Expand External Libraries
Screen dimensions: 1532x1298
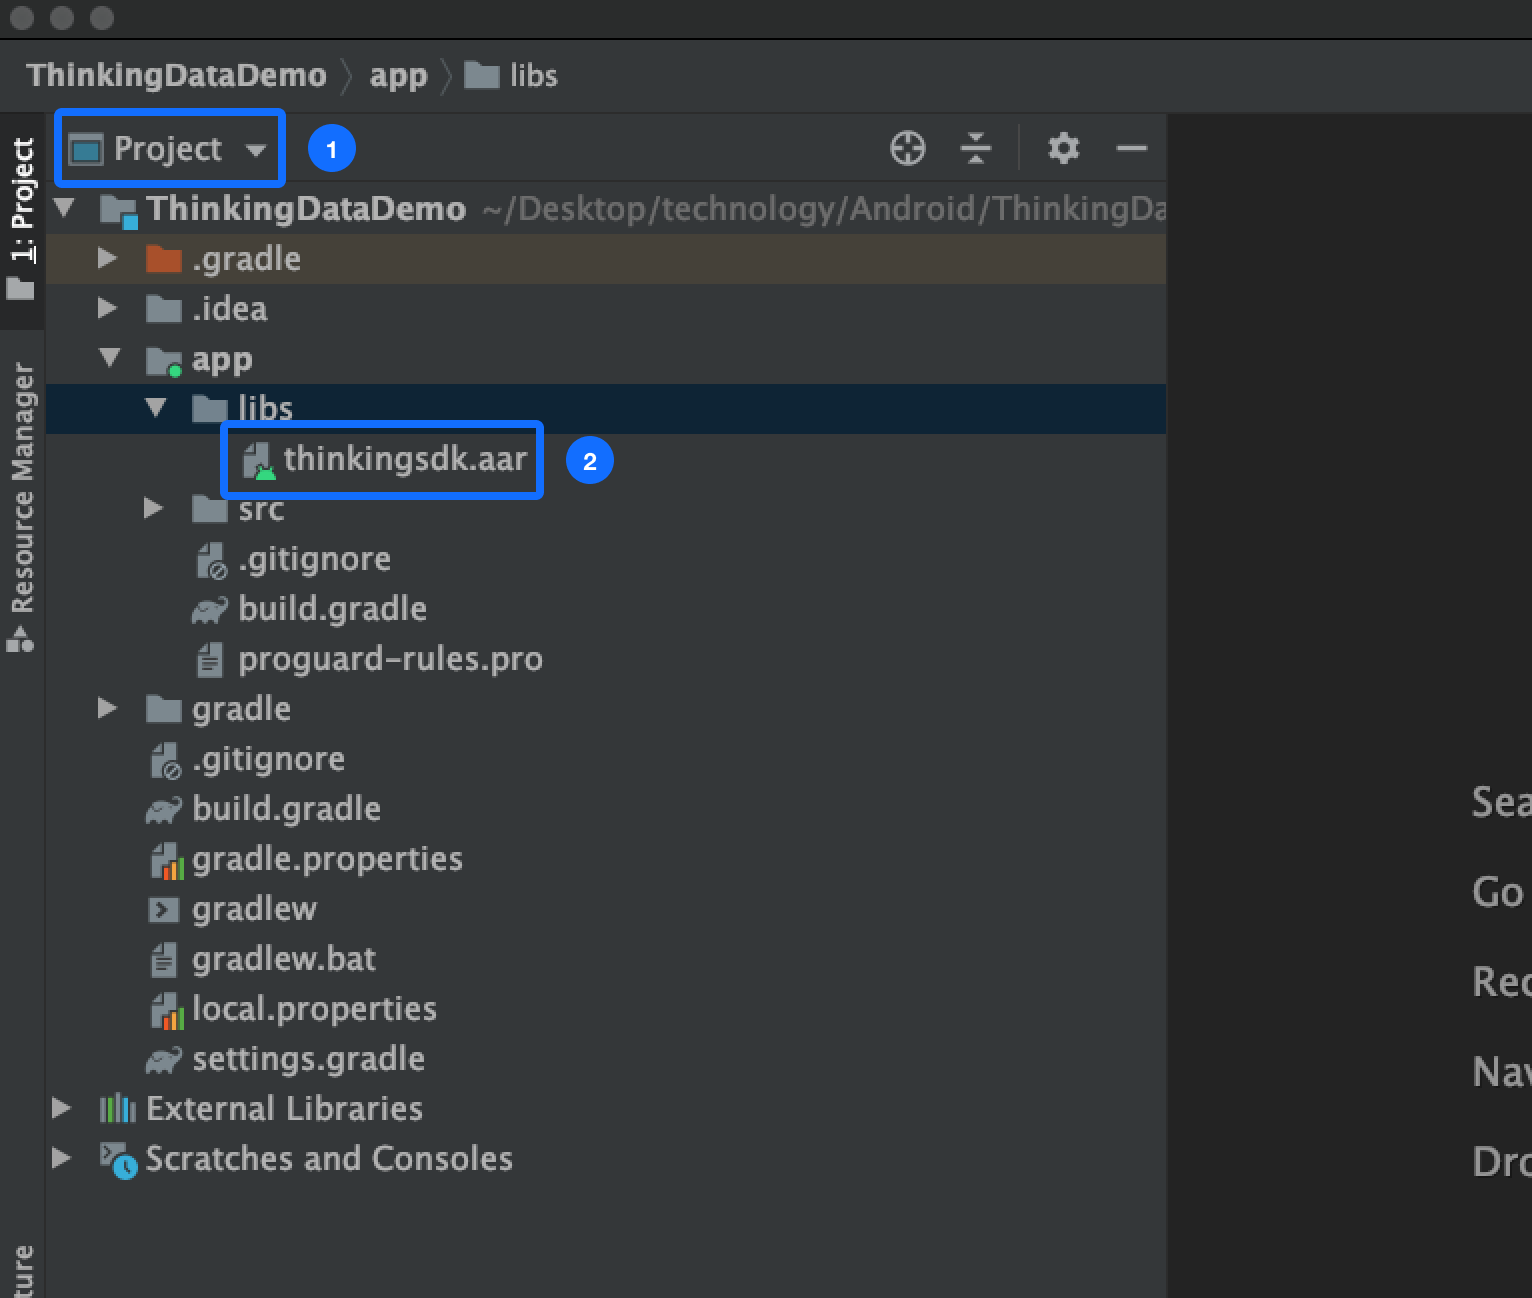[x=62, y=1108]
